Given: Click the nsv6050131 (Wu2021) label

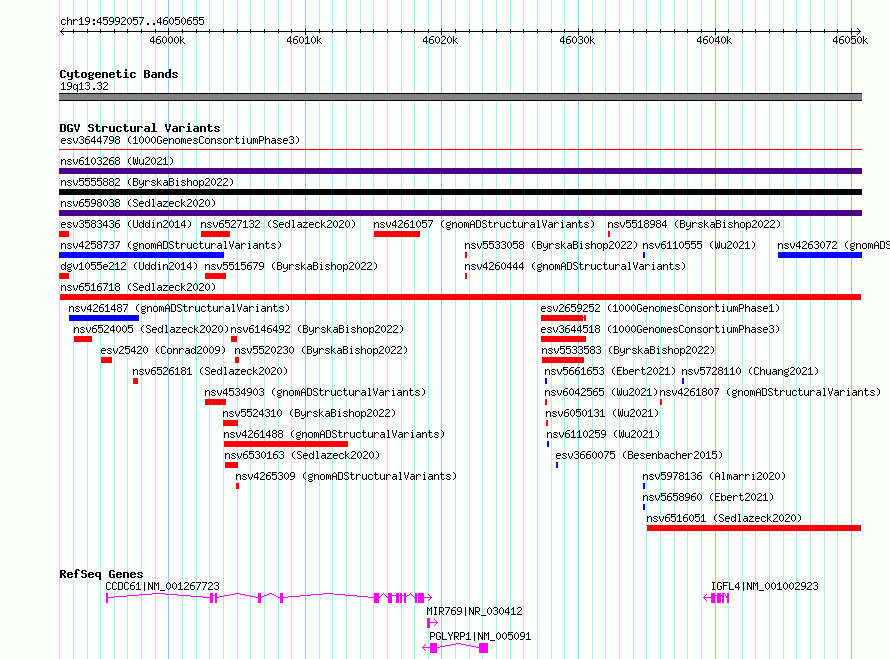Looking at the screenshot, I should 602,413.
